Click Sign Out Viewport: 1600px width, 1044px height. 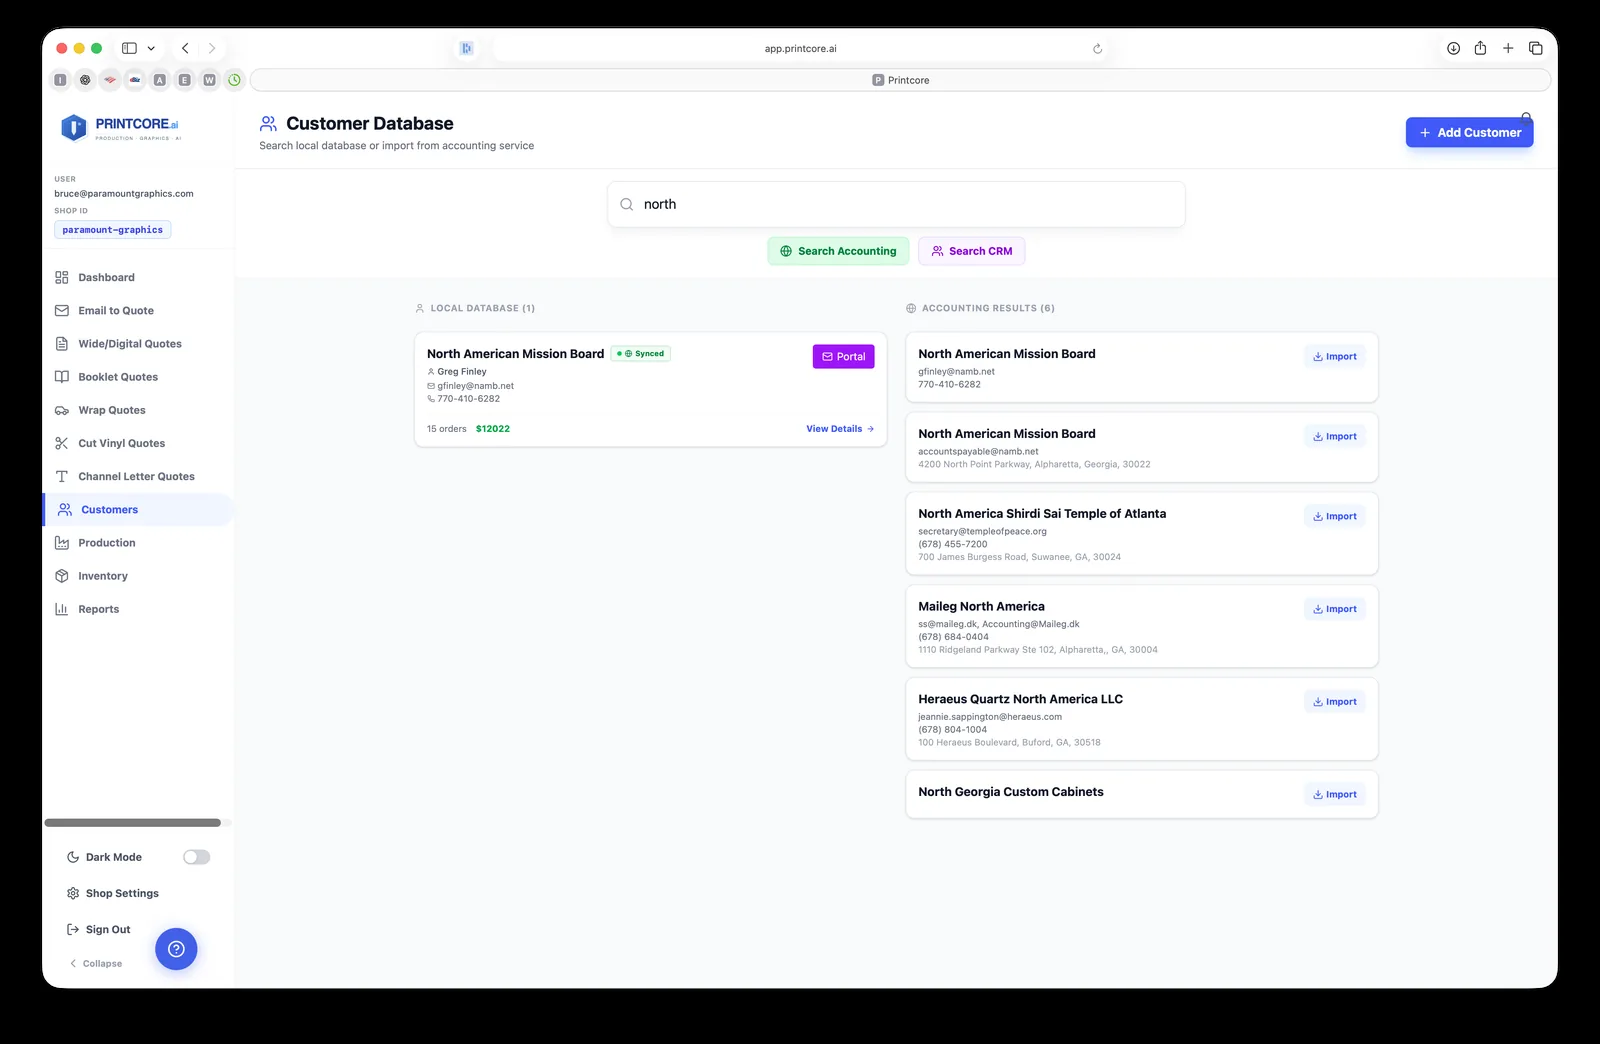pyautogui.click(x=99, y=929)
